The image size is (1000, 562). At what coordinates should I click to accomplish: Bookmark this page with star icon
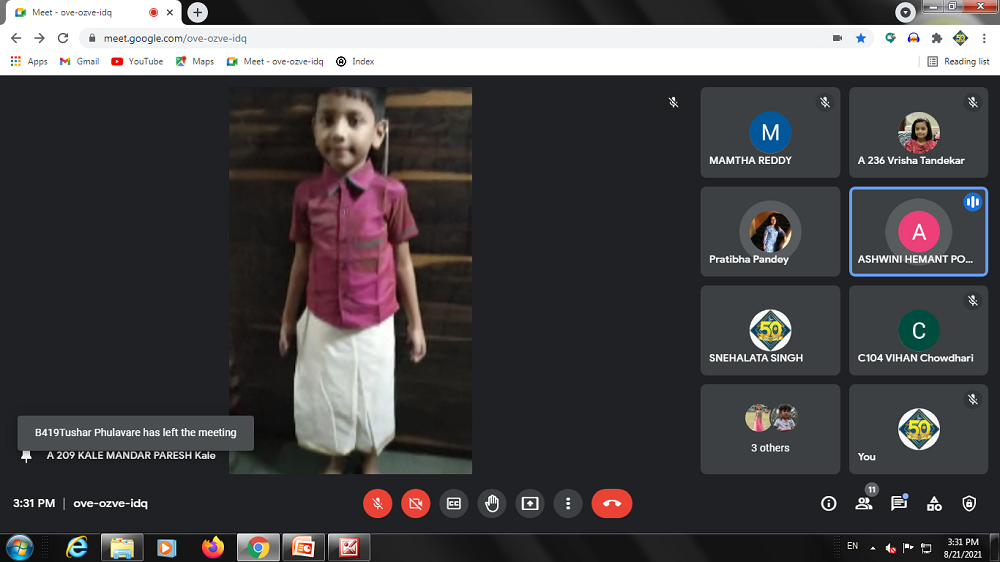[x=861, y=38]
